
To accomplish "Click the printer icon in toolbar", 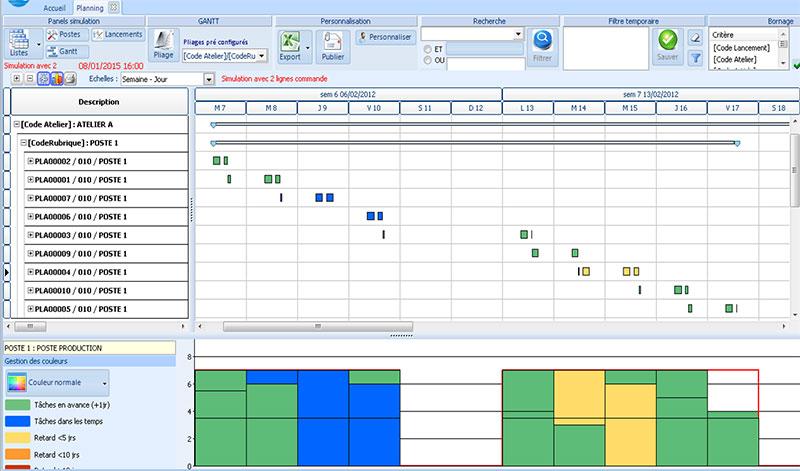I will [70, 79].
